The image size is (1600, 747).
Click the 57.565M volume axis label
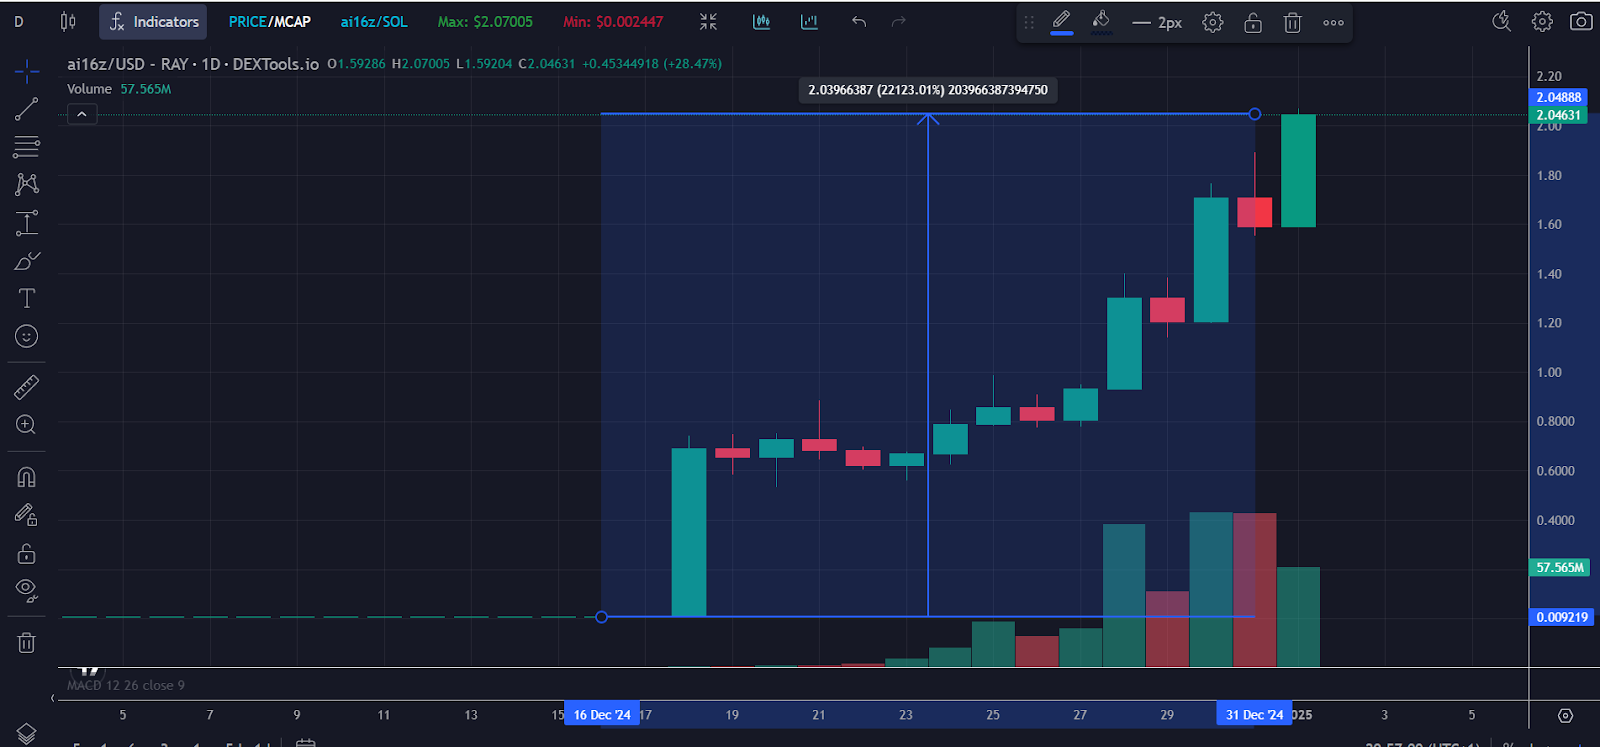coord(1560,567)
